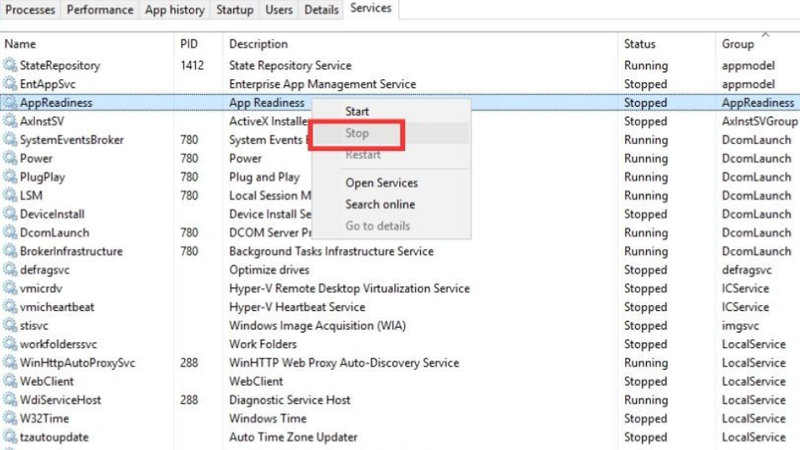The image size is (800, 450).
Task: Click the stisvc service gear icon
Action: (10, 325)
